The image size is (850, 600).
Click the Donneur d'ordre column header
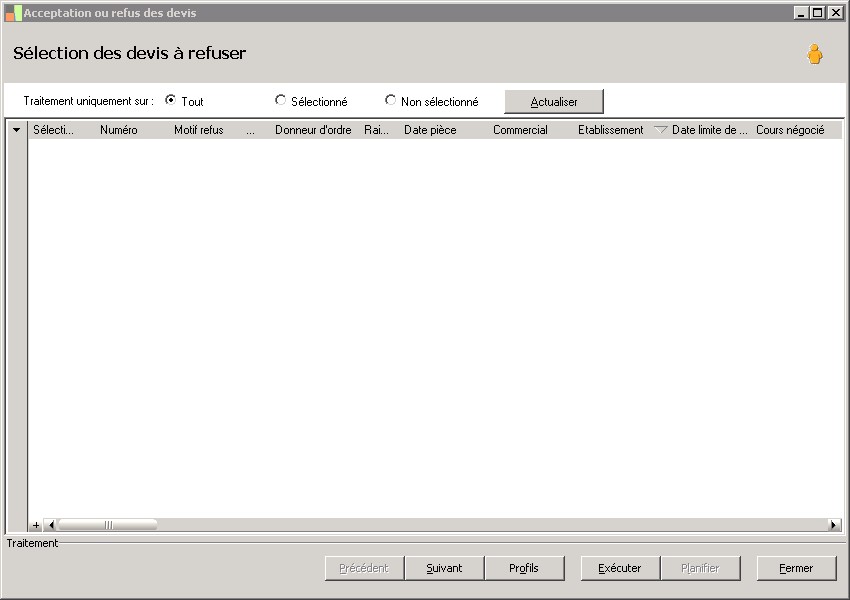click(x=313, y=130)
